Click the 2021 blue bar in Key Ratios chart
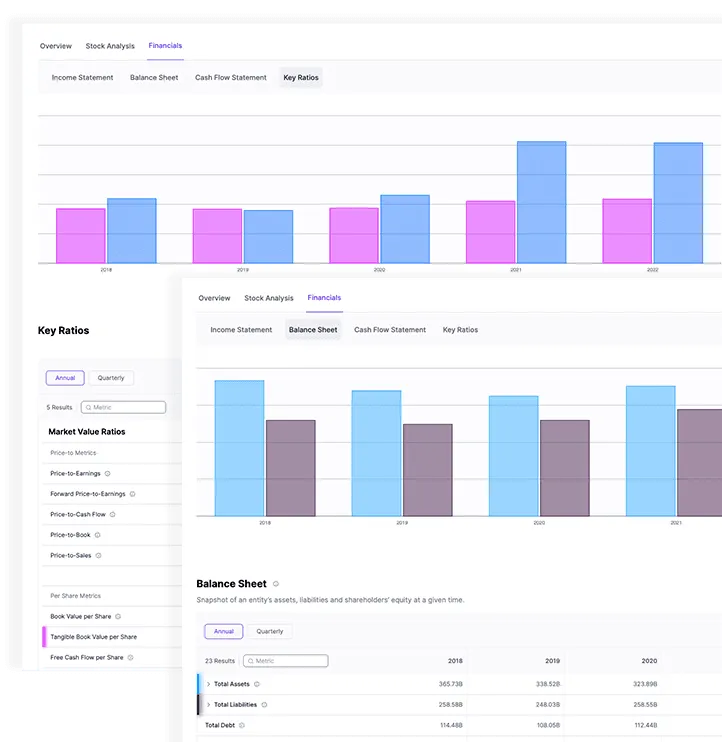 pos(541,202)
